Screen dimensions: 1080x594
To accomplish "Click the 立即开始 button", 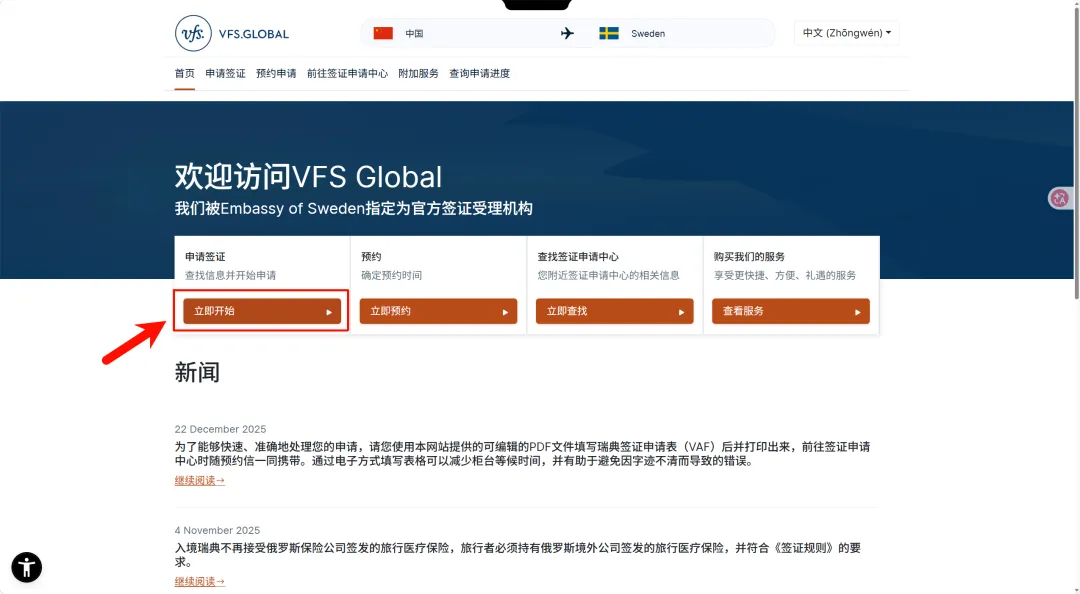I will (262, 311).
